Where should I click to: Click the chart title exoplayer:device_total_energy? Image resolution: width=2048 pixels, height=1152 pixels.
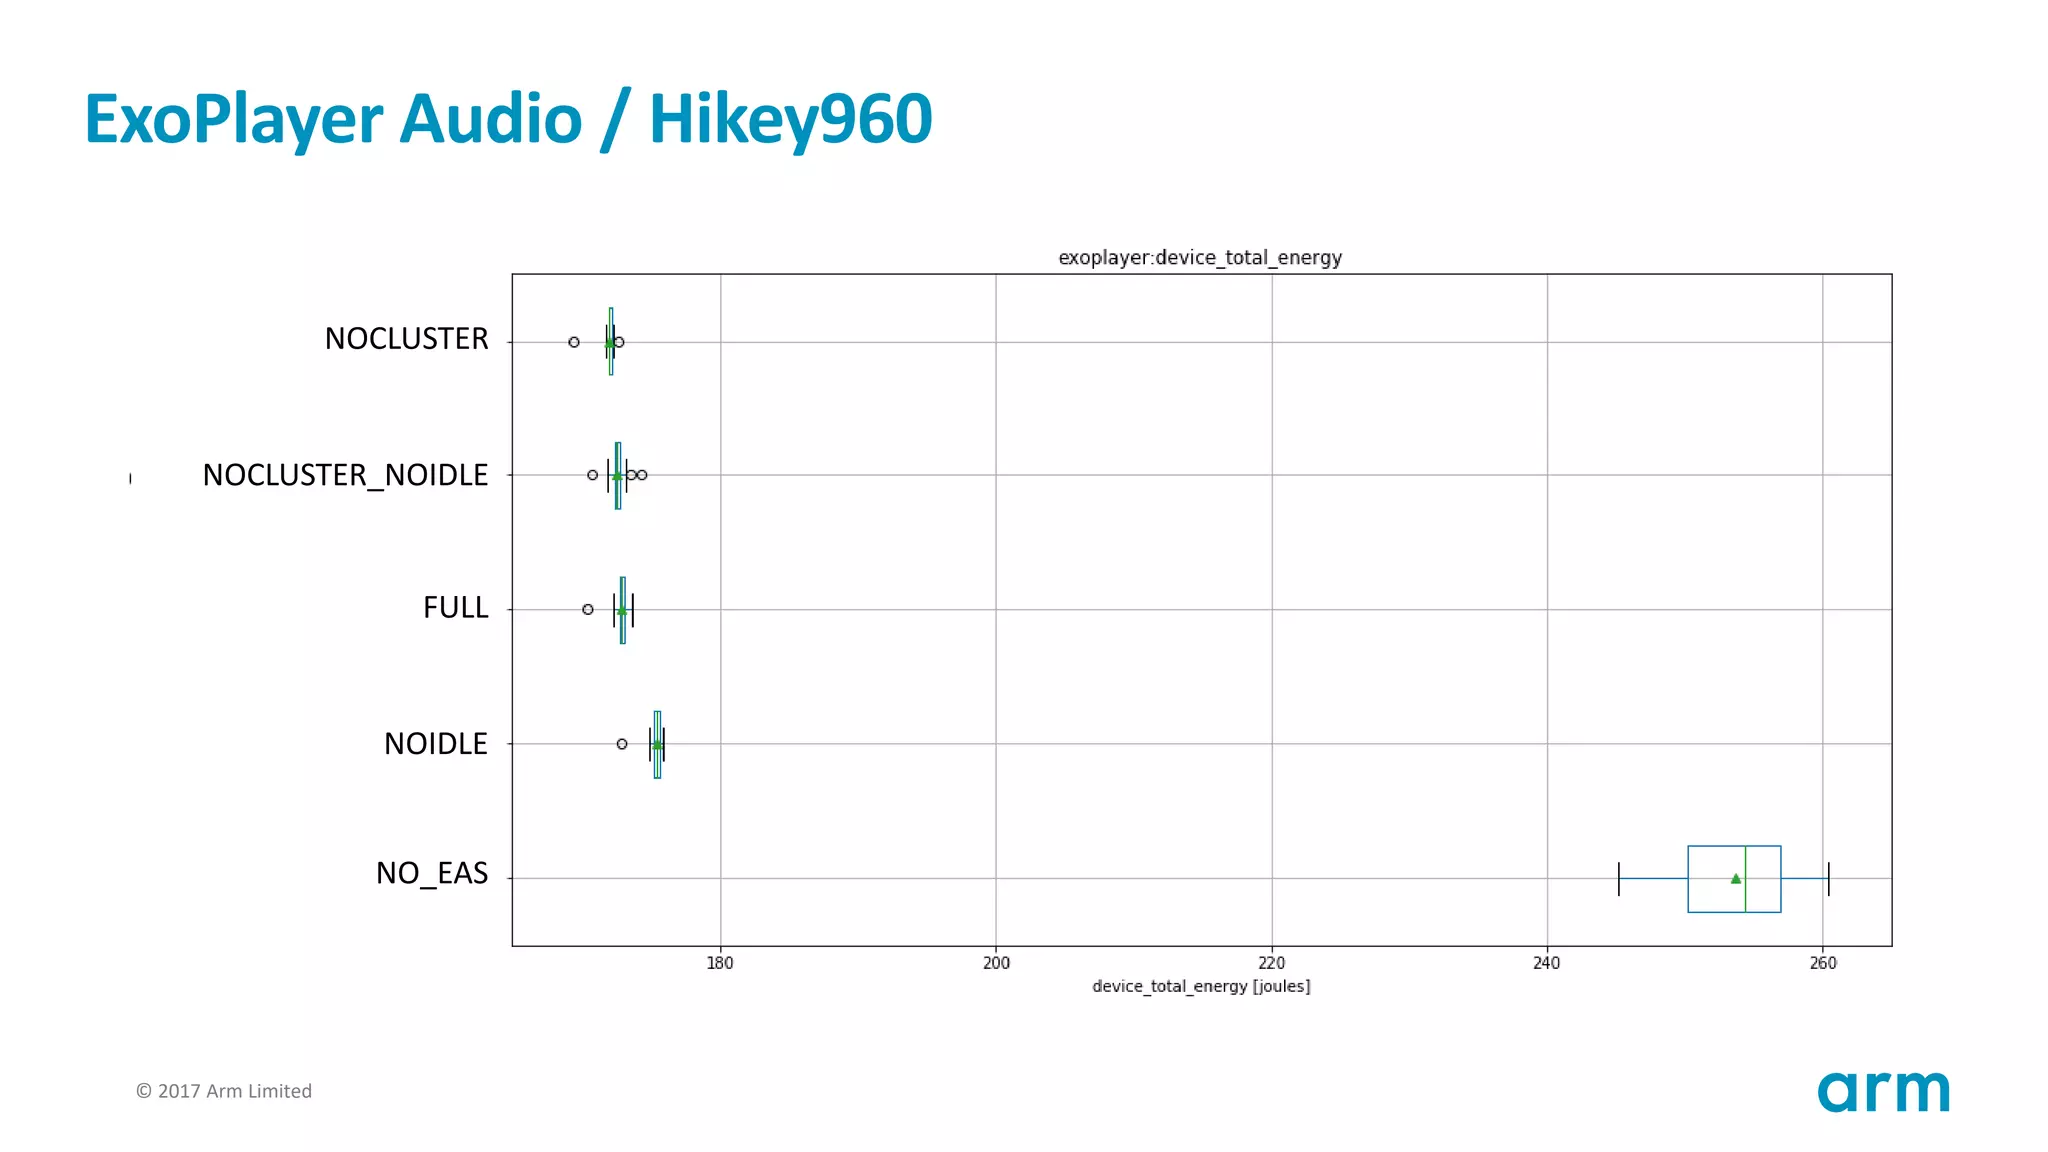(x=1200, y=258)
